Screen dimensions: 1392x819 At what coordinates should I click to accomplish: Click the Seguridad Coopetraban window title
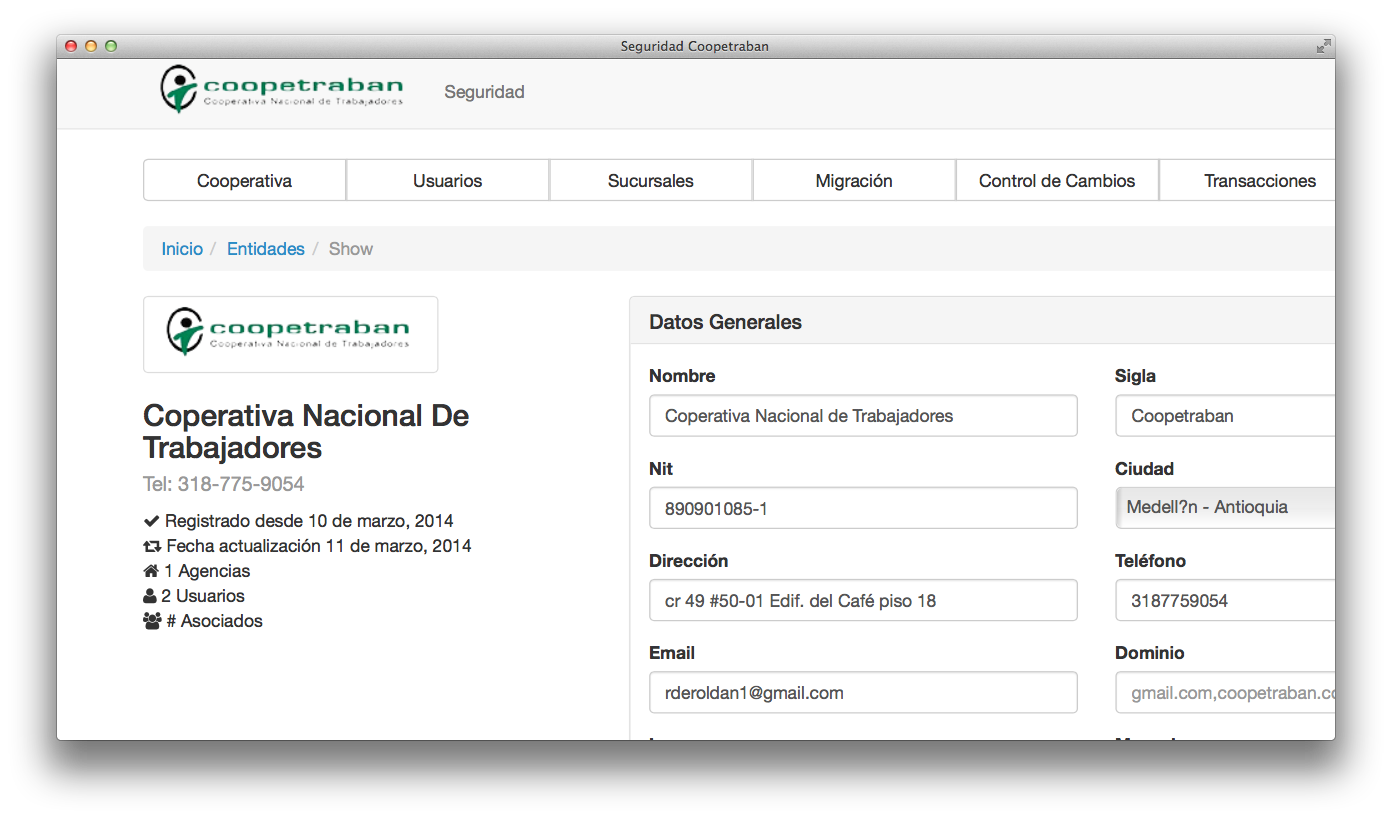pyautogui.click(x=694, y=46)
